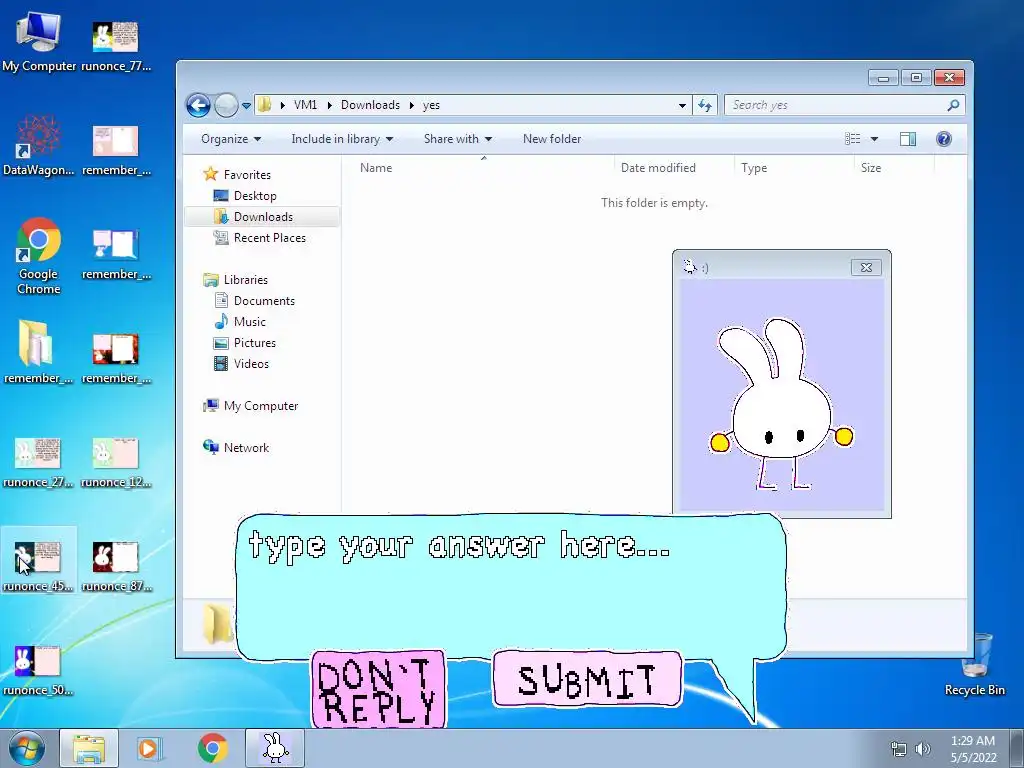
Task: Click the Back arrow in Explorer
Action: click(x=198, y=105)
